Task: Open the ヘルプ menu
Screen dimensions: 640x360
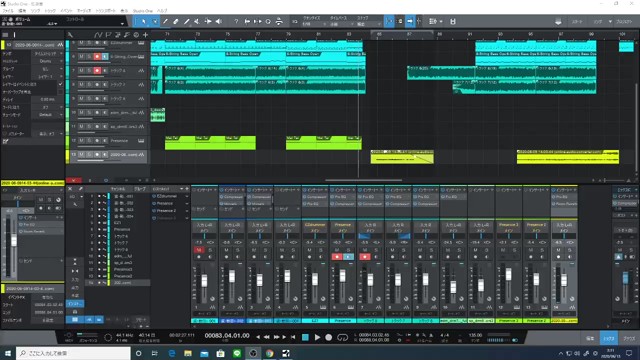Action: click(162, 11)
